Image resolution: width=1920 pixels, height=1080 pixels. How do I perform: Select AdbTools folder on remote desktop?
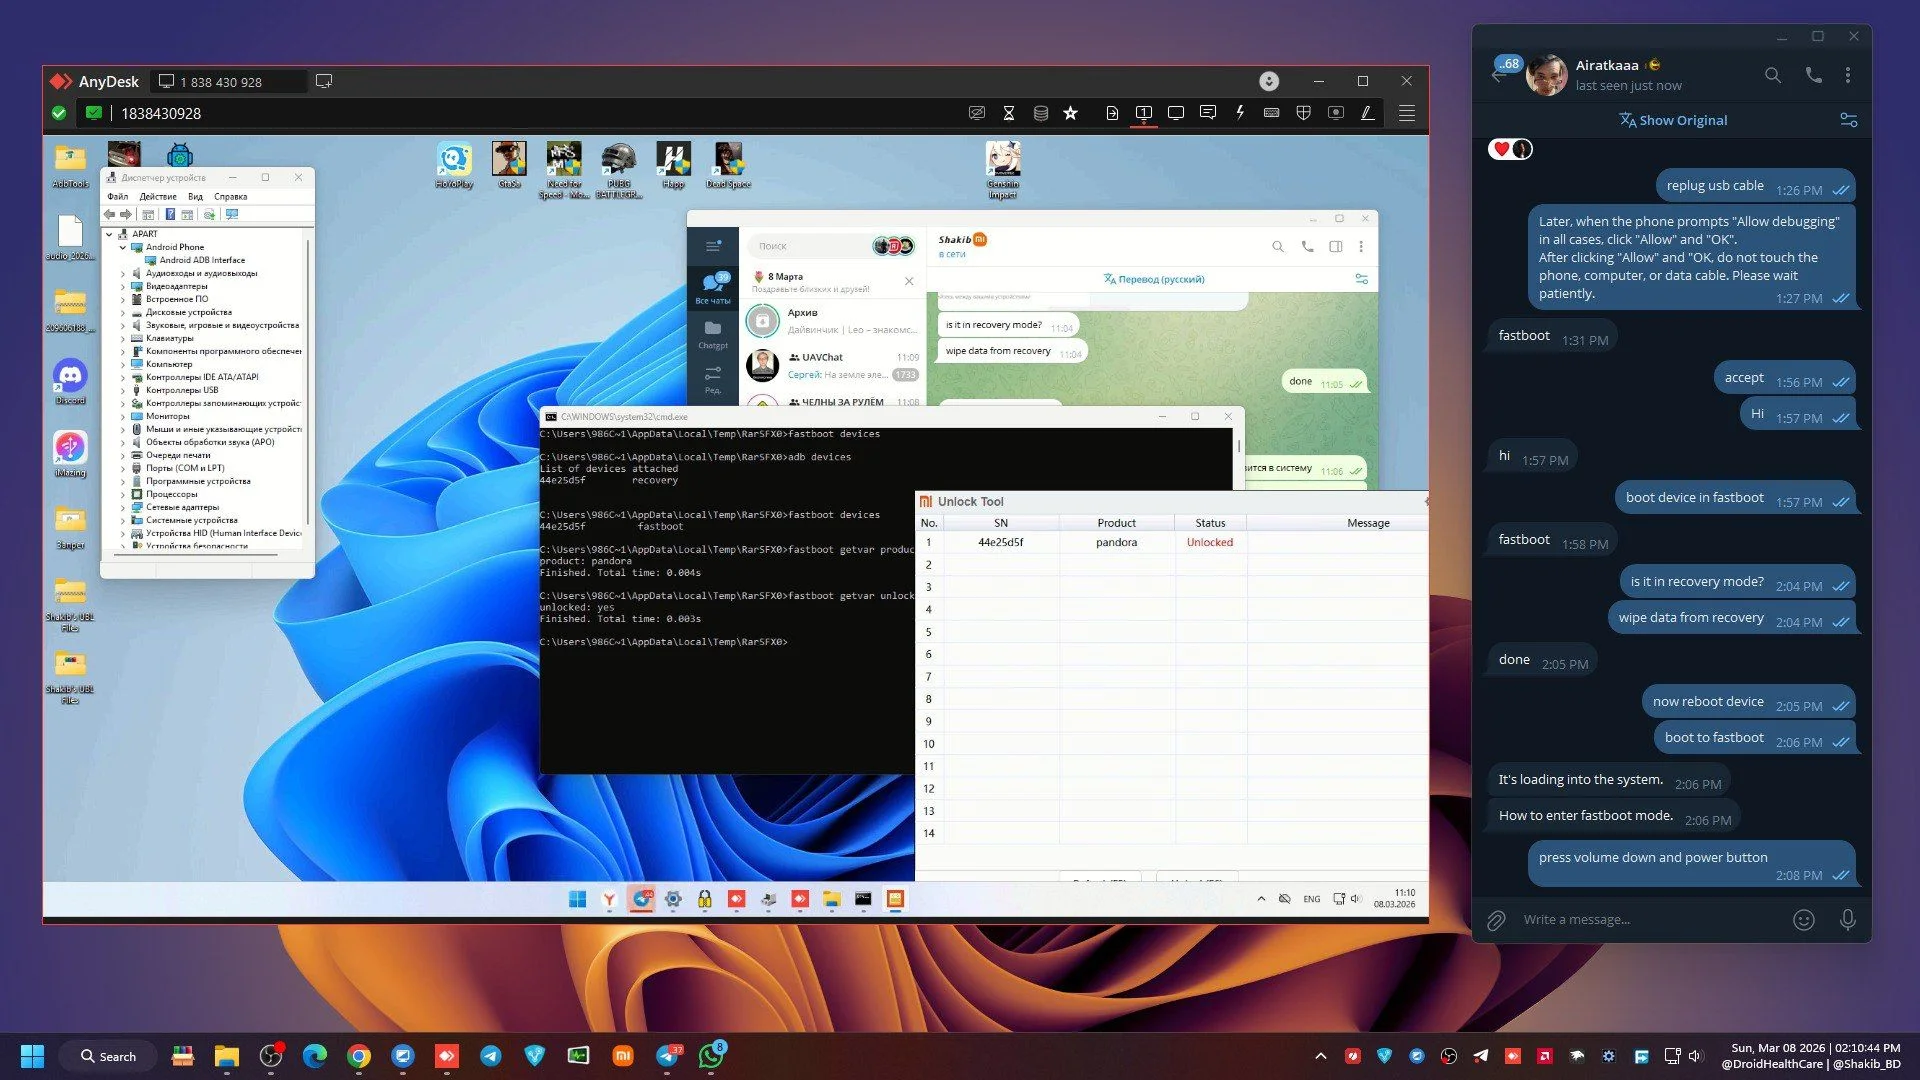pos(70,165)
